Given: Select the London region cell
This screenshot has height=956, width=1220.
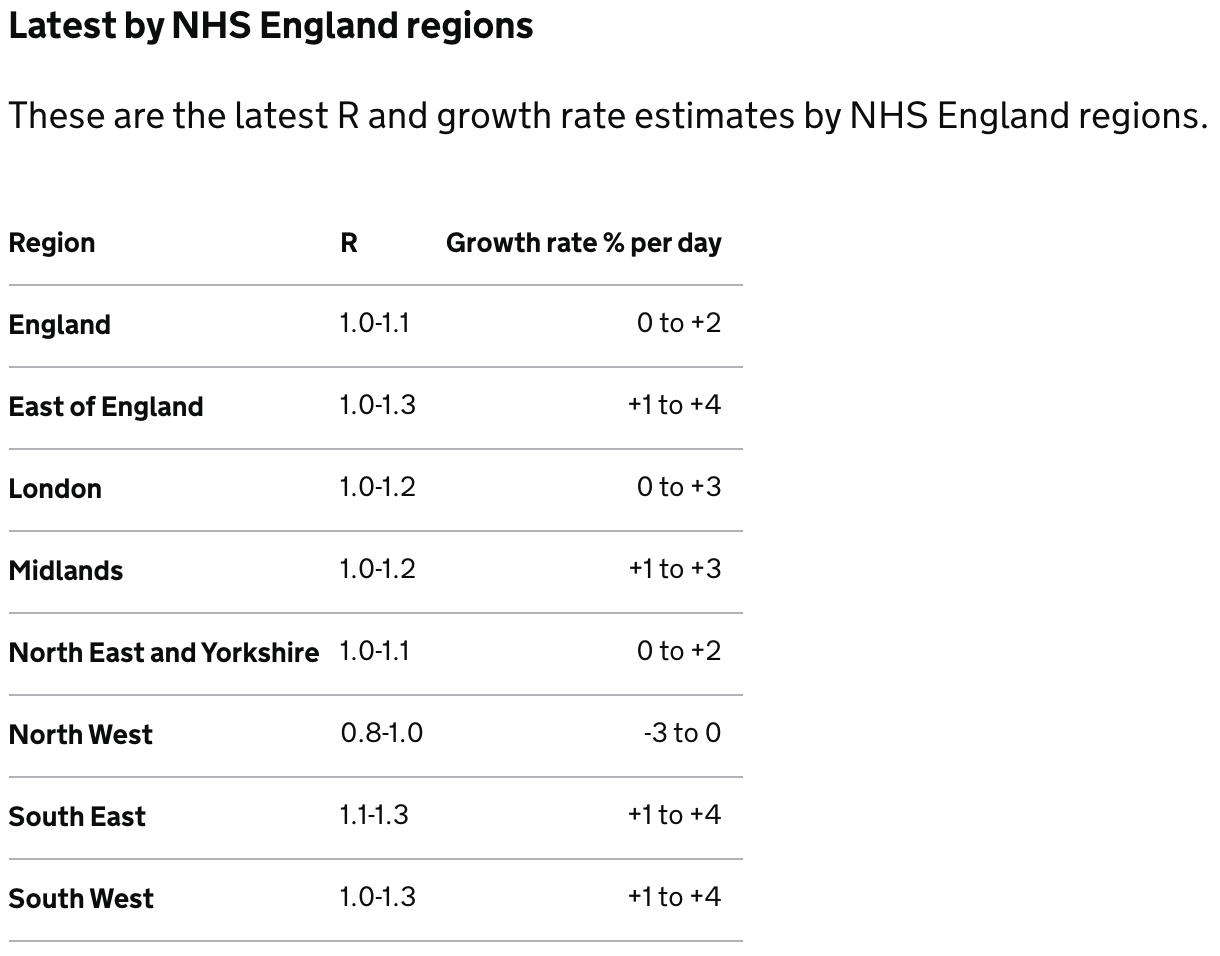Looking at the screenshot, I should [x=55, y=489].
